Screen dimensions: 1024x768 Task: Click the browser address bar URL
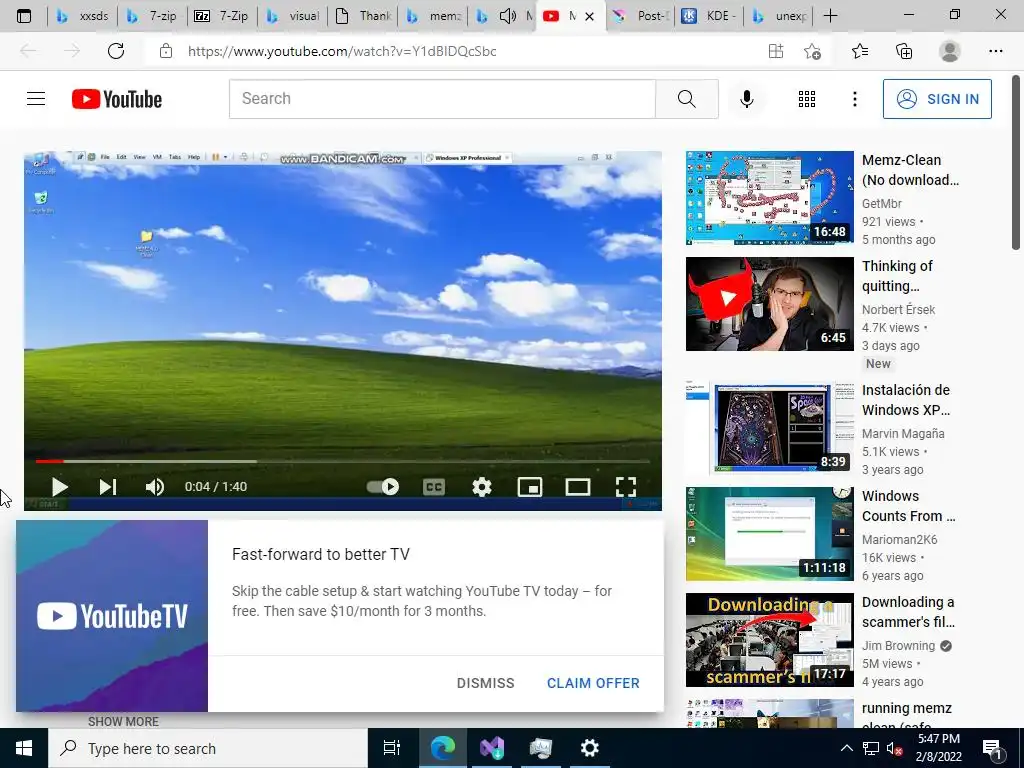pyautogui.click(x=342, y=51)
